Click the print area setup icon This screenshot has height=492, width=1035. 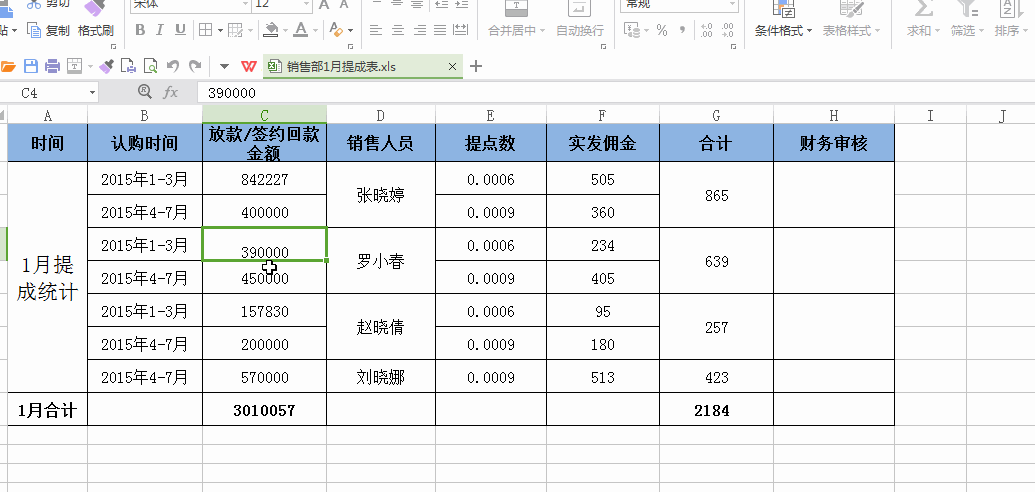[x=75, y=66]
